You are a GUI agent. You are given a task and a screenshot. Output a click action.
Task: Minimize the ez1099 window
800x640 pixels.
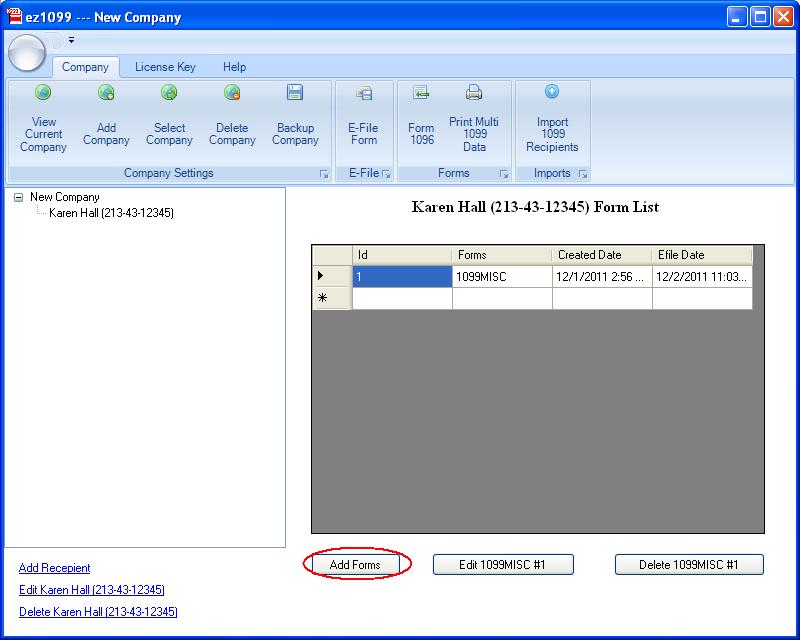click(737, 17)
